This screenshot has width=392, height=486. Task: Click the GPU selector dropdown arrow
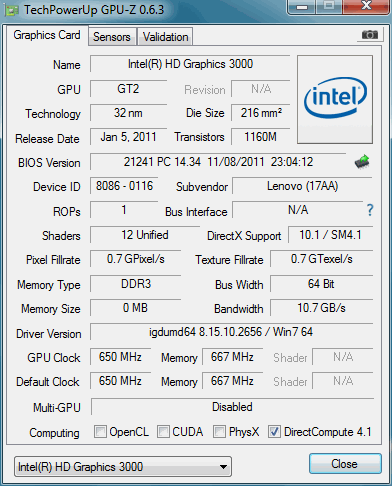click(x=223, y=467)
